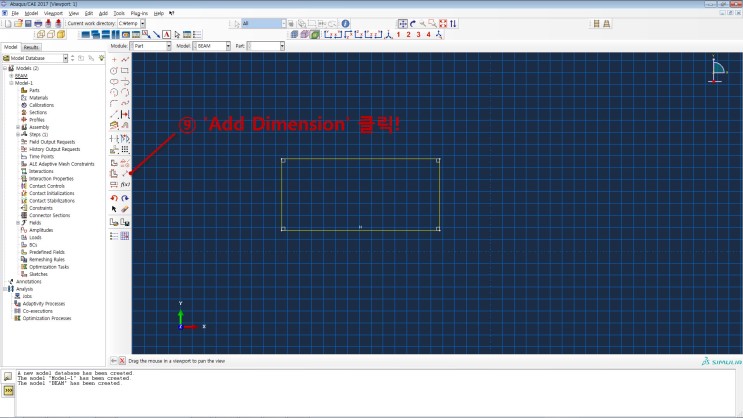Image resolution: width=743 pixels, height=418 pixels.
Task: Switch to the Results tab
Action: (x=31, y=47)
